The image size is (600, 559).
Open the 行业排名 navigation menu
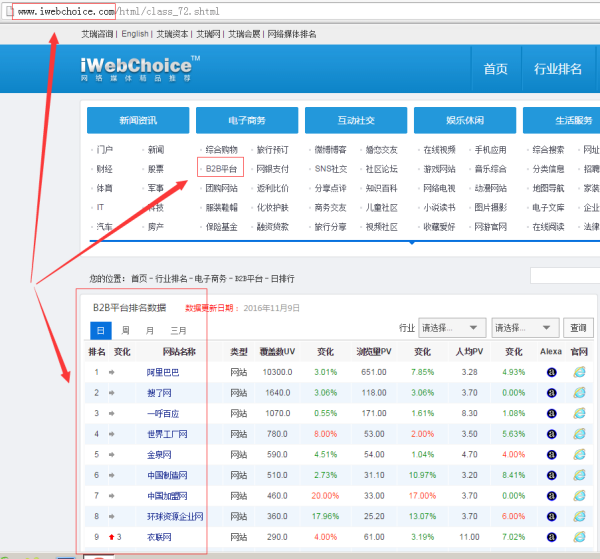pos(557,69)
